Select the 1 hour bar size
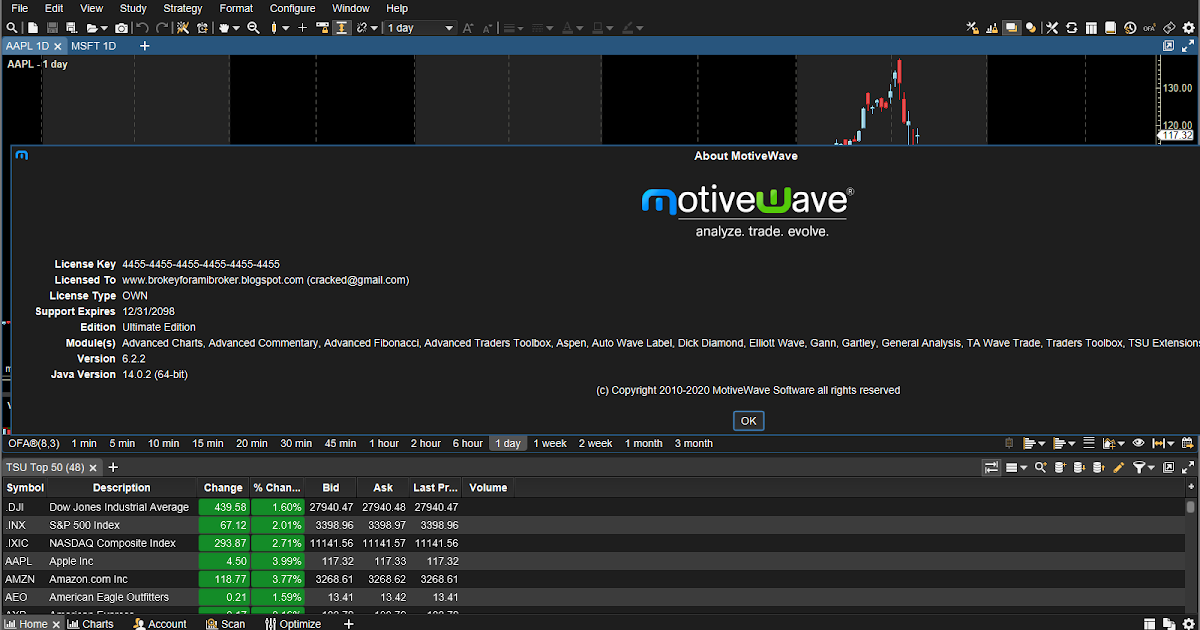Viewport: 1200px width, 630px height. 384,443
